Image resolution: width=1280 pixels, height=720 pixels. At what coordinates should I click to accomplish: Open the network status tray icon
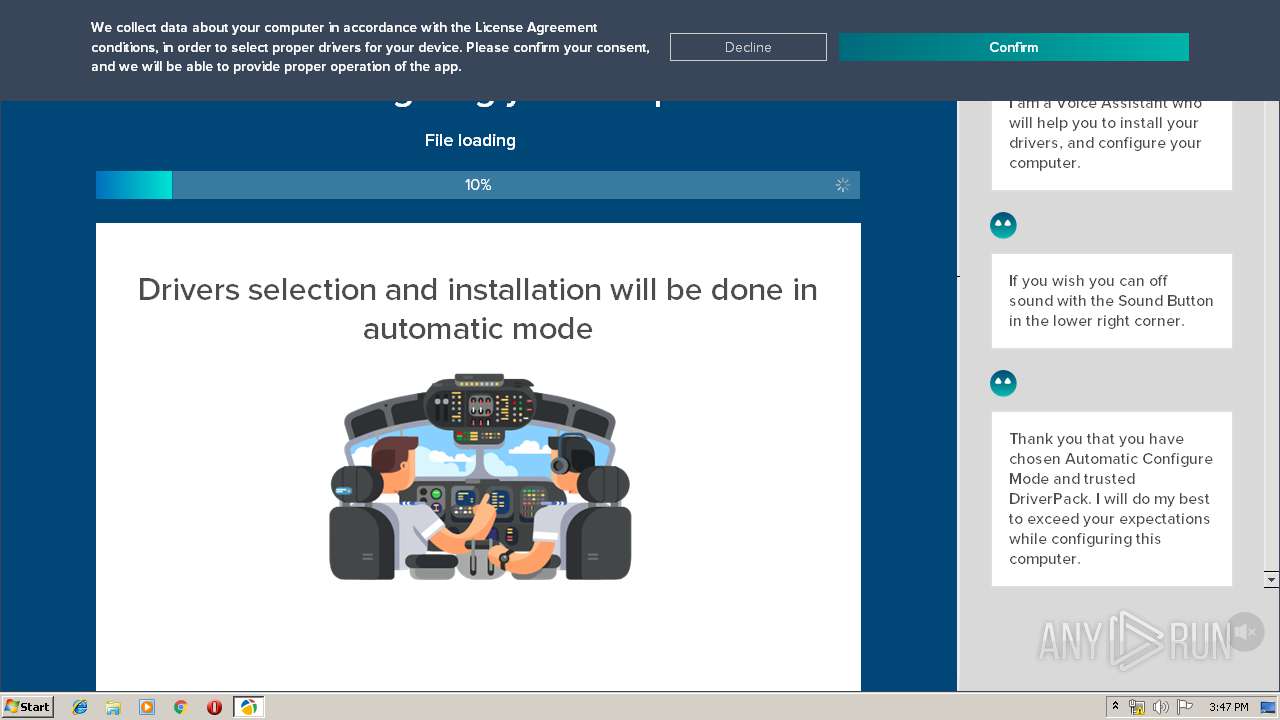(x=1137, y=707)
